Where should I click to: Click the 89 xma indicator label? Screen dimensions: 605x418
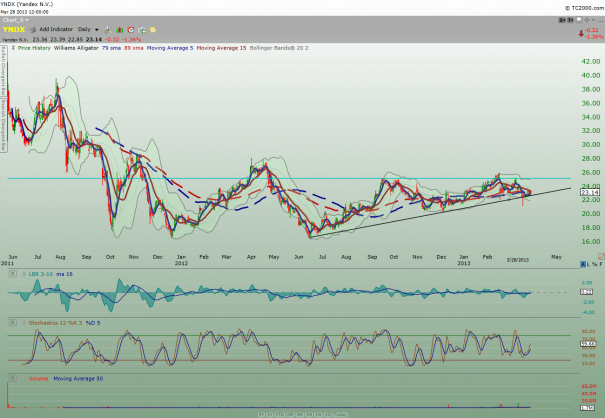pyautogui.click(x=134, y=48)
